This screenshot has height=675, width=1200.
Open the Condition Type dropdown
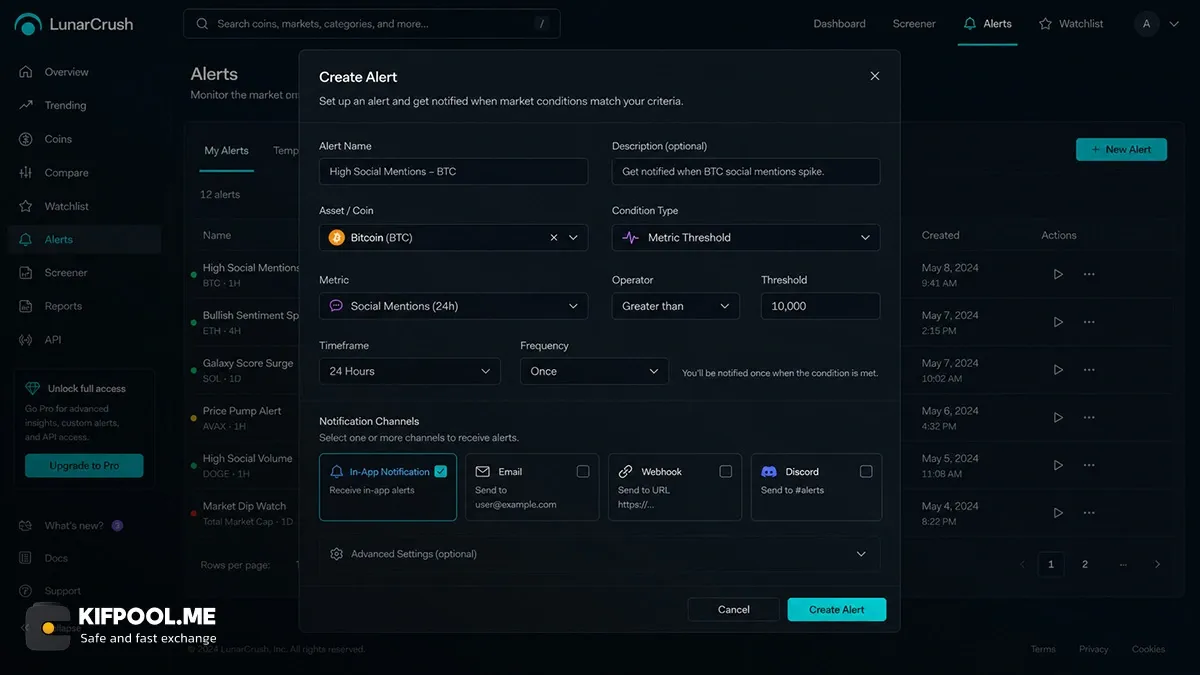pyautogui.click(x=746, y=238)
